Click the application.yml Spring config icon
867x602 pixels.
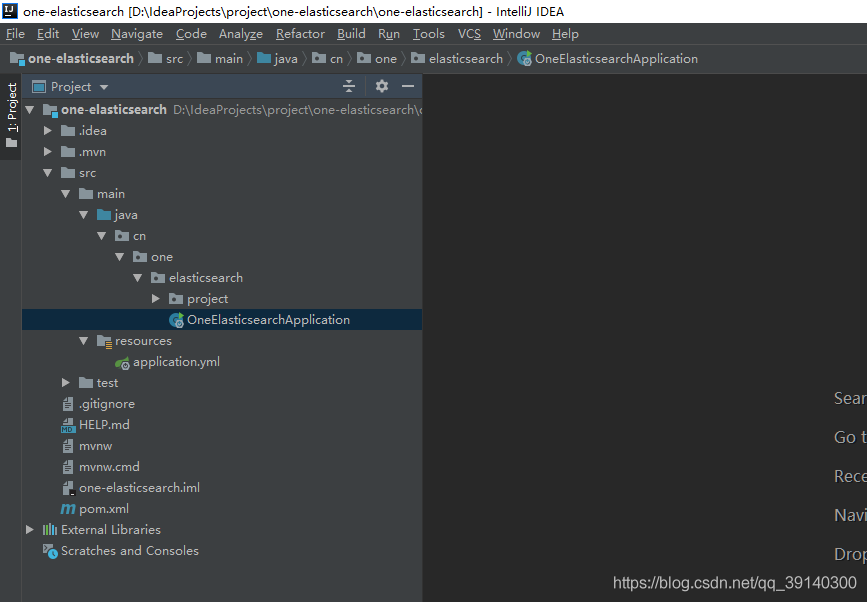pyautogui.click(x=122, y=363)
